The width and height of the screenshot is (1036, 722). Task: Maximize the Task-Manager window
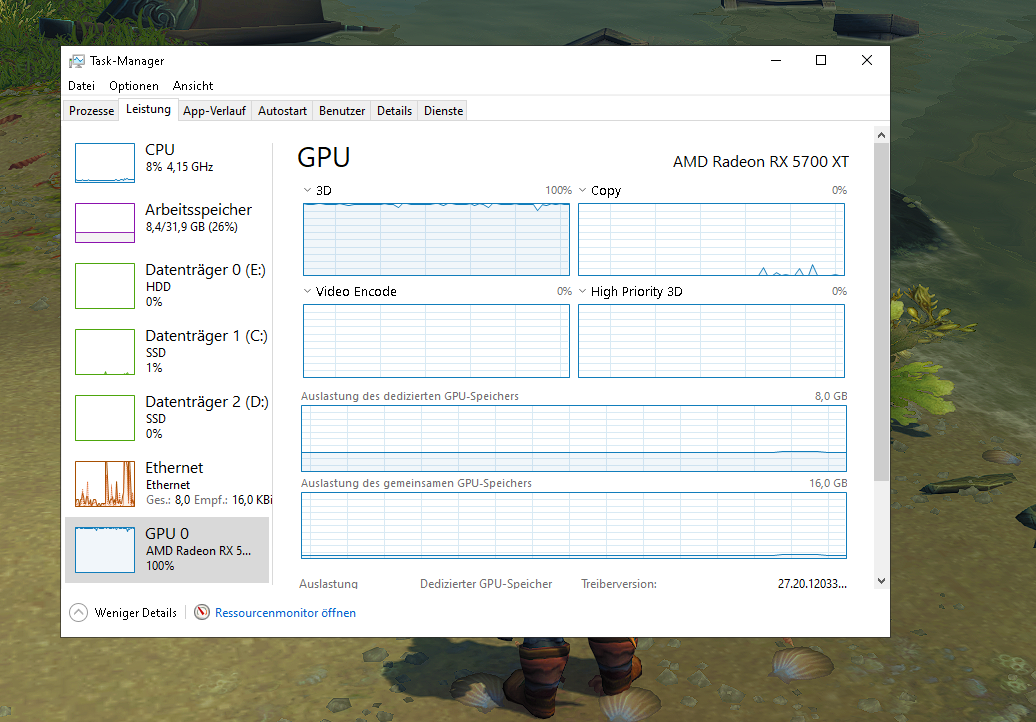click(x=821, y=60)
